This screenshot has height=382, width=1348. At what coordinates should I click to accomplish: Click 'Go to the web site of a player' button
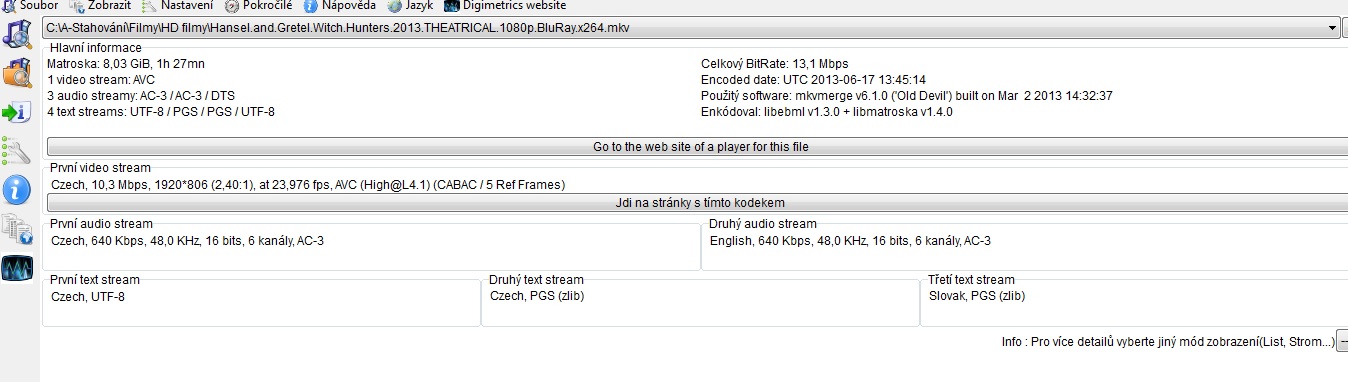[700, 147]
